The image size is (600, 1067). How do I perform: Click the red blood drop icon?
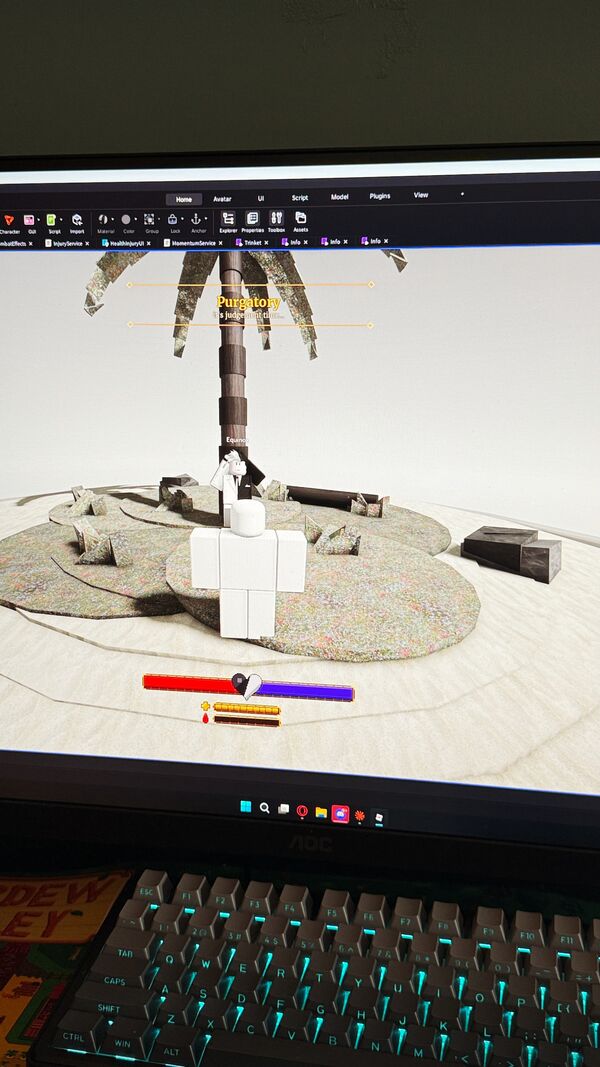205,718
